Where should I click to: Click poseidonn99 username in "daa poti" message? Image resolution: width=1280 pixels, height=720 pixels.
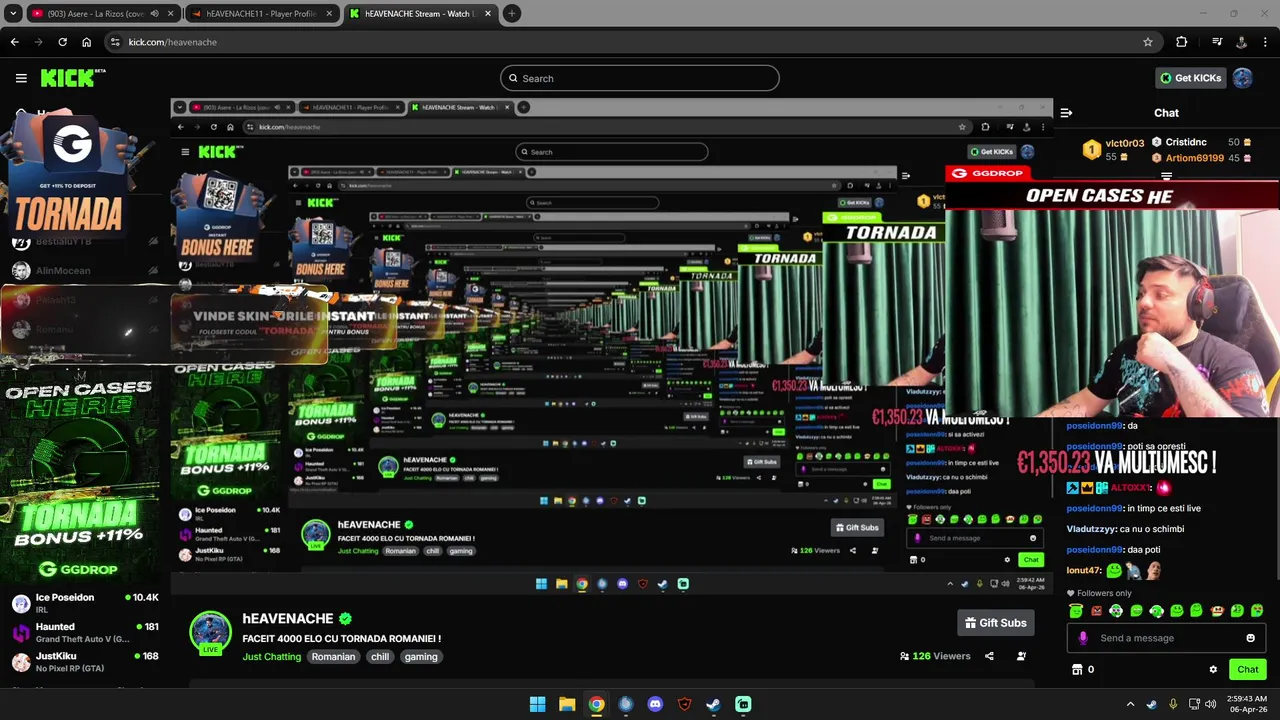click(x=1094, y=550)
